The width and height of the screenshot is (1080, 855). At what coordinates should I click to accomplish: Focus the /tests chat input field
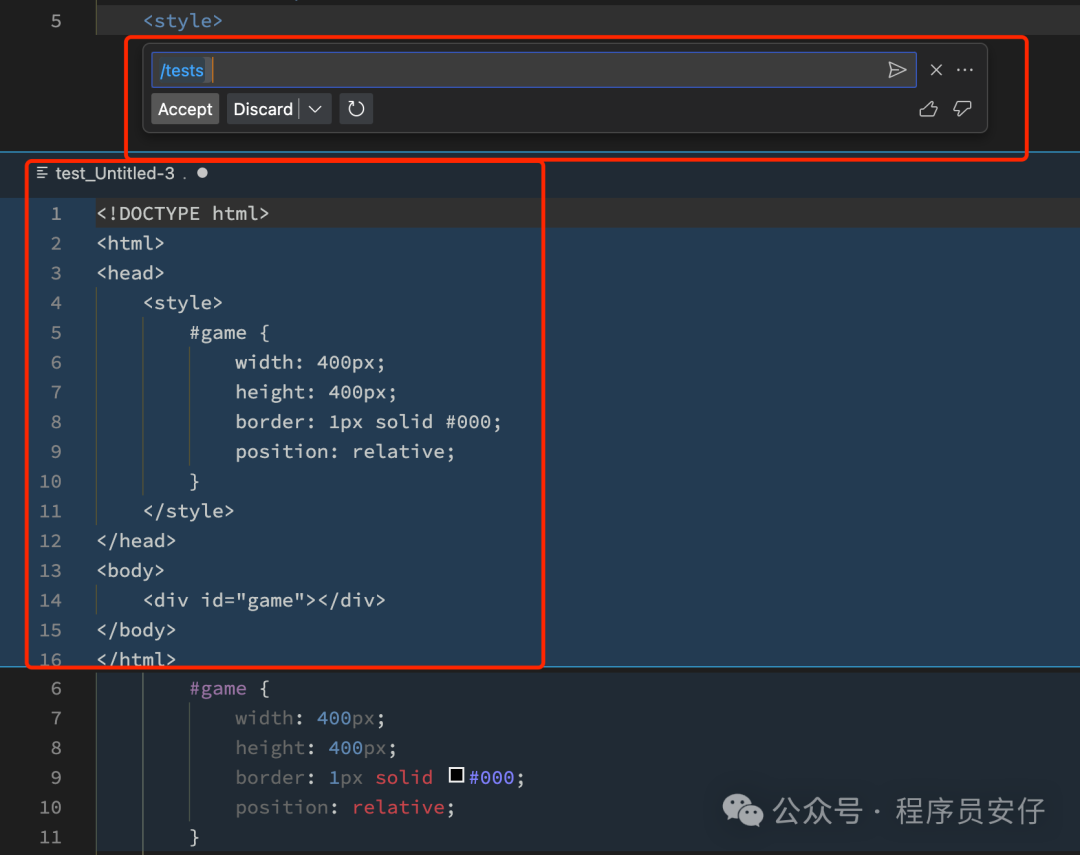540,70
